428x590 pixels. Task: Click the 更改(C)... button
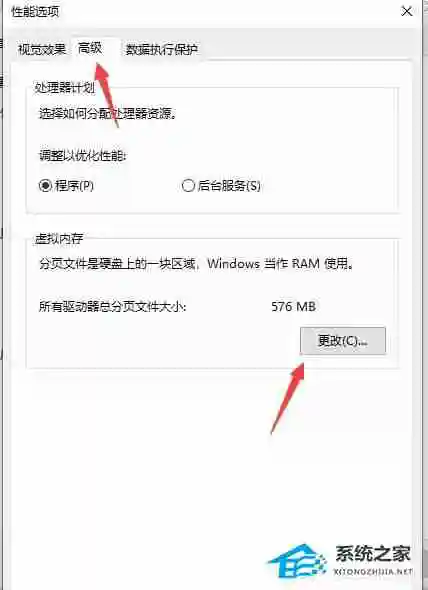tap(343, 341)
